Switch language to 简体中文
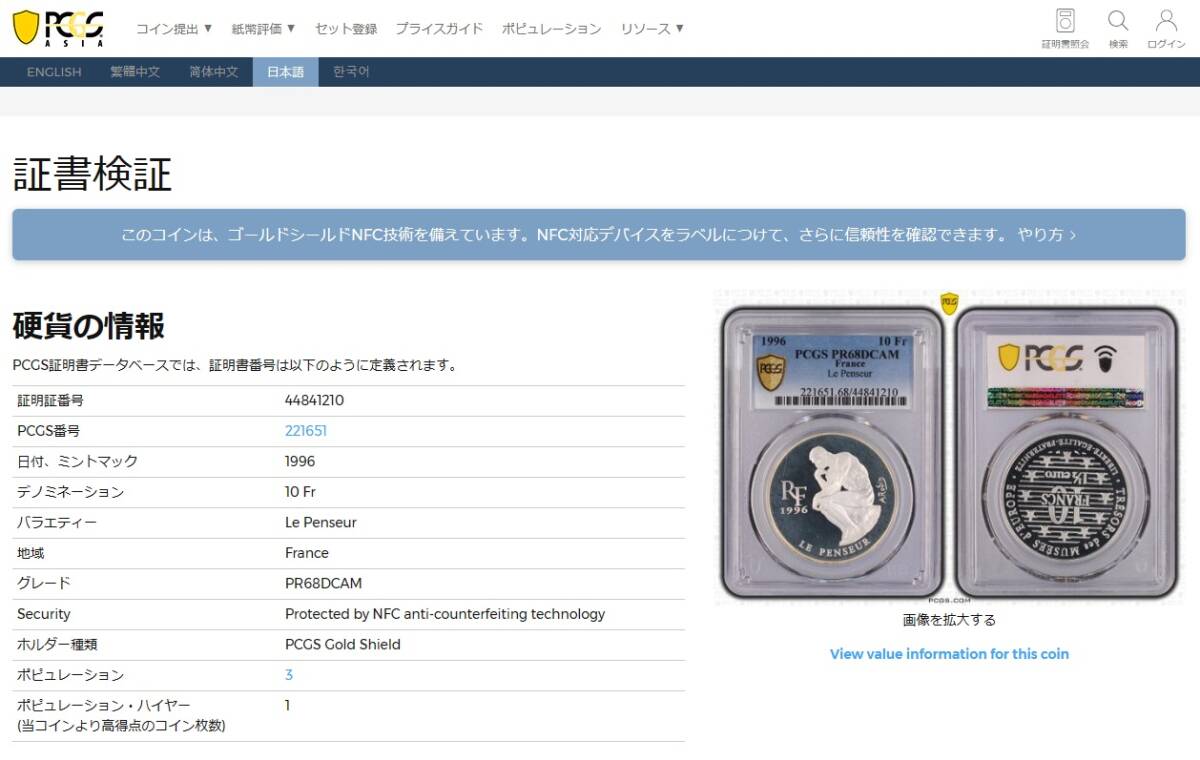Screen dimensions: 1200x760 coord(214,72)
